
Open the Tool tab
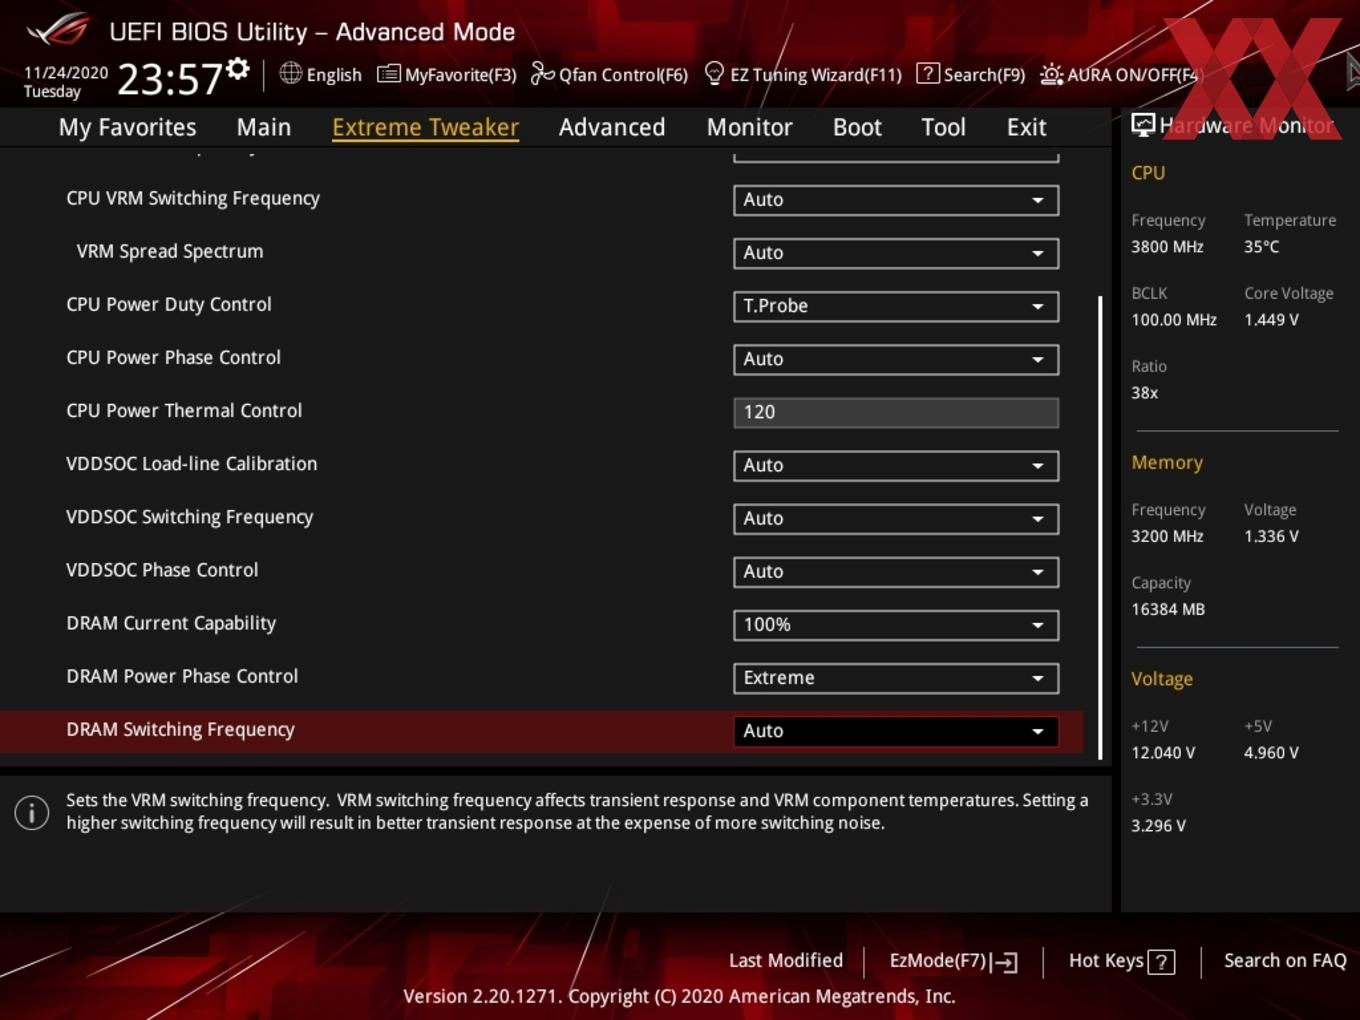943,127
